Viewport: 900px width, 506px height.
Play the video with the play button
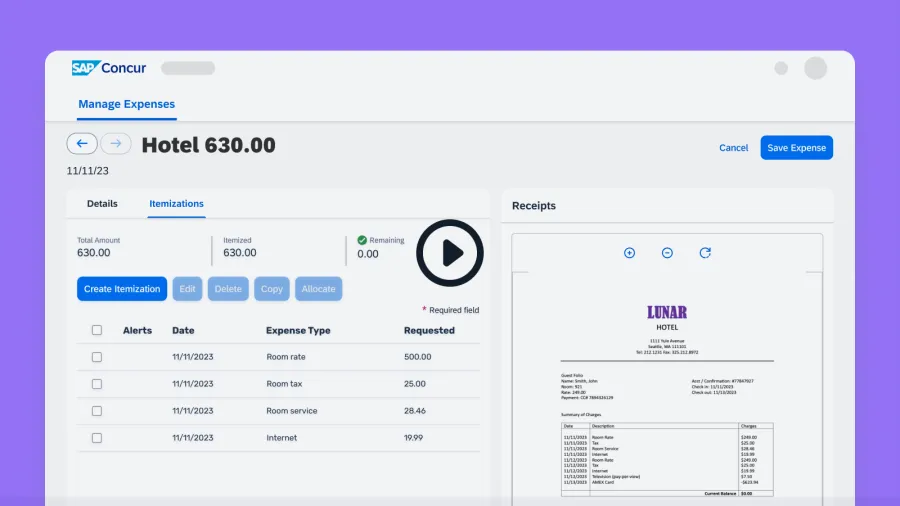(450, 253)
